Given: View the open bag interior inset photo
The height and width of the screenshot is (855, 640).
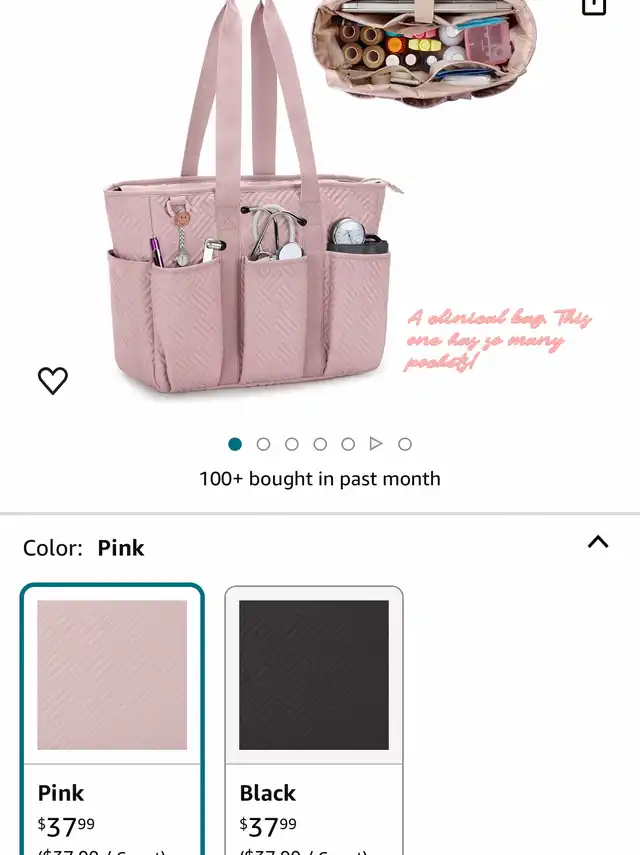Looking at the screenshot, I should 424,50.
